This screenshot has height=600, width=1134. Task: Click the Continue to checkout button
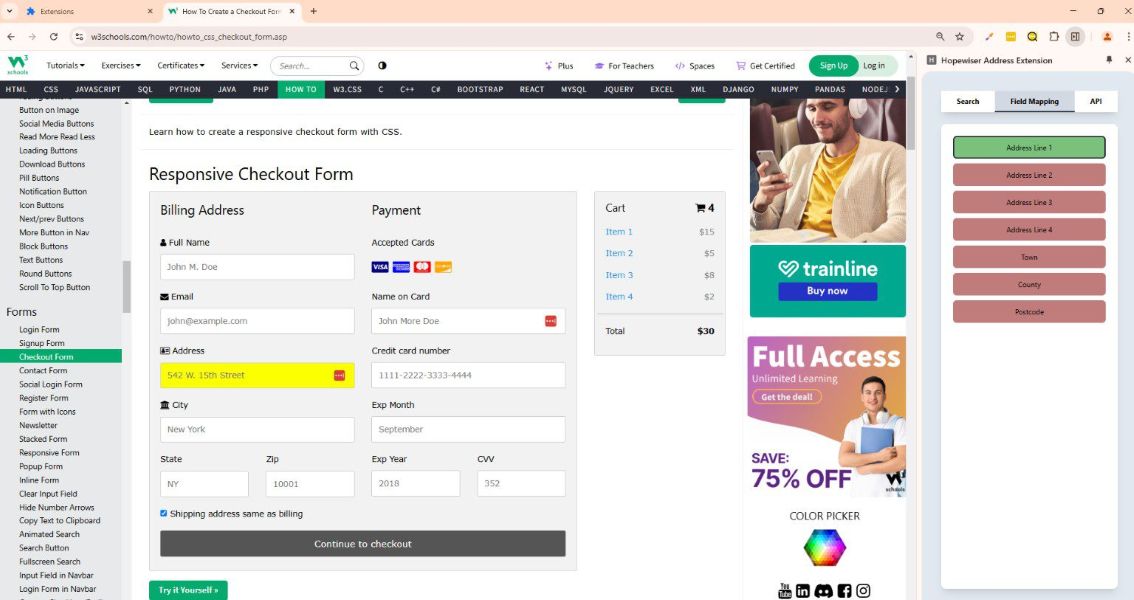(362, 544)
